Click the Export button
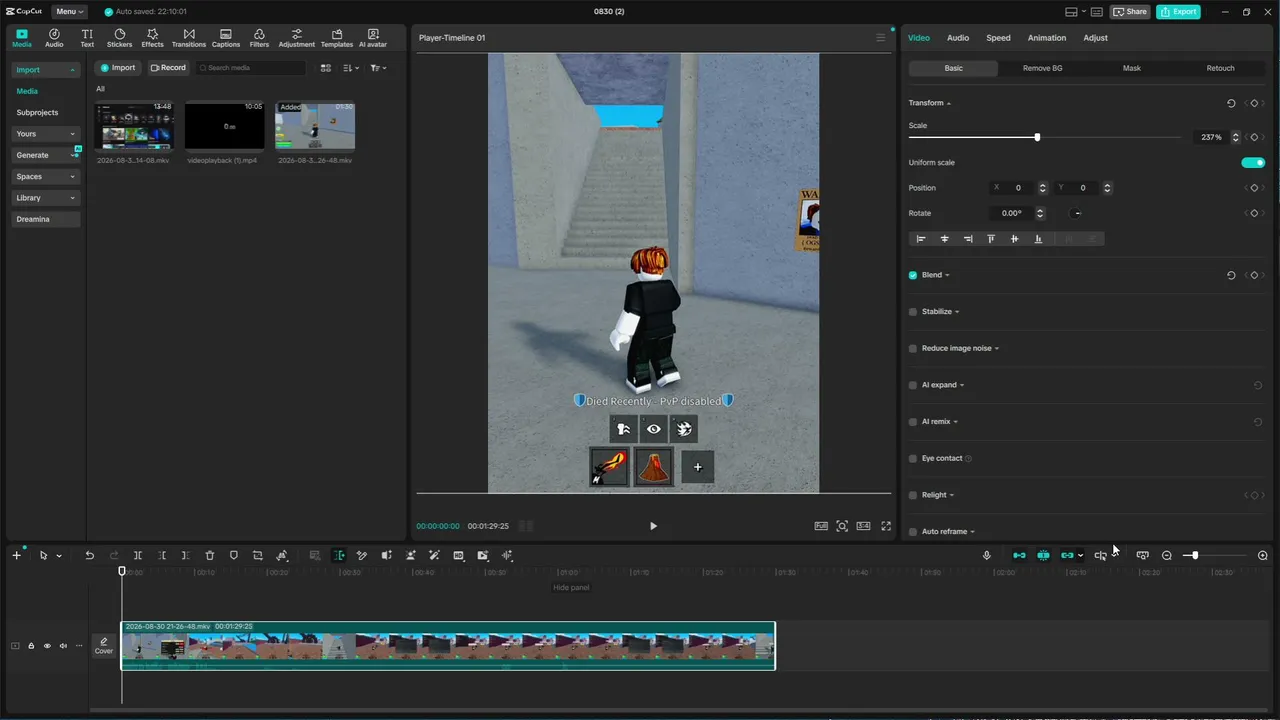 1178,12
